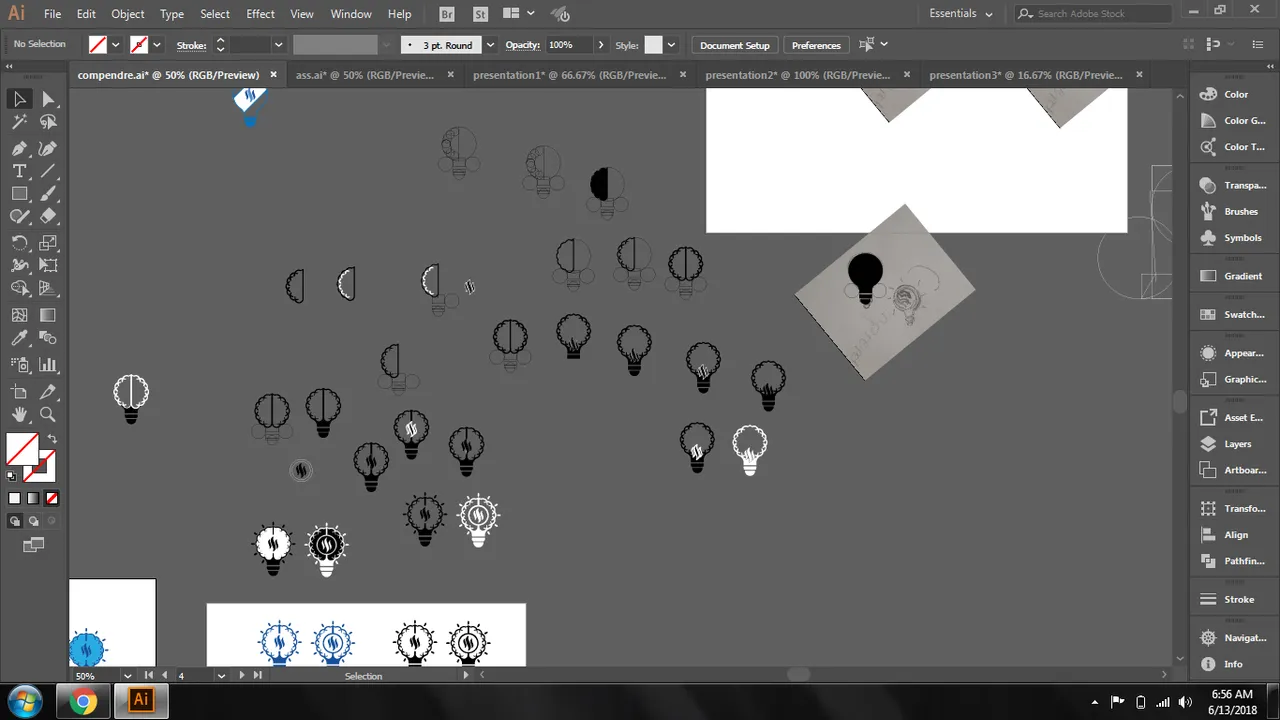Select the Pen tool

point(19,148)
